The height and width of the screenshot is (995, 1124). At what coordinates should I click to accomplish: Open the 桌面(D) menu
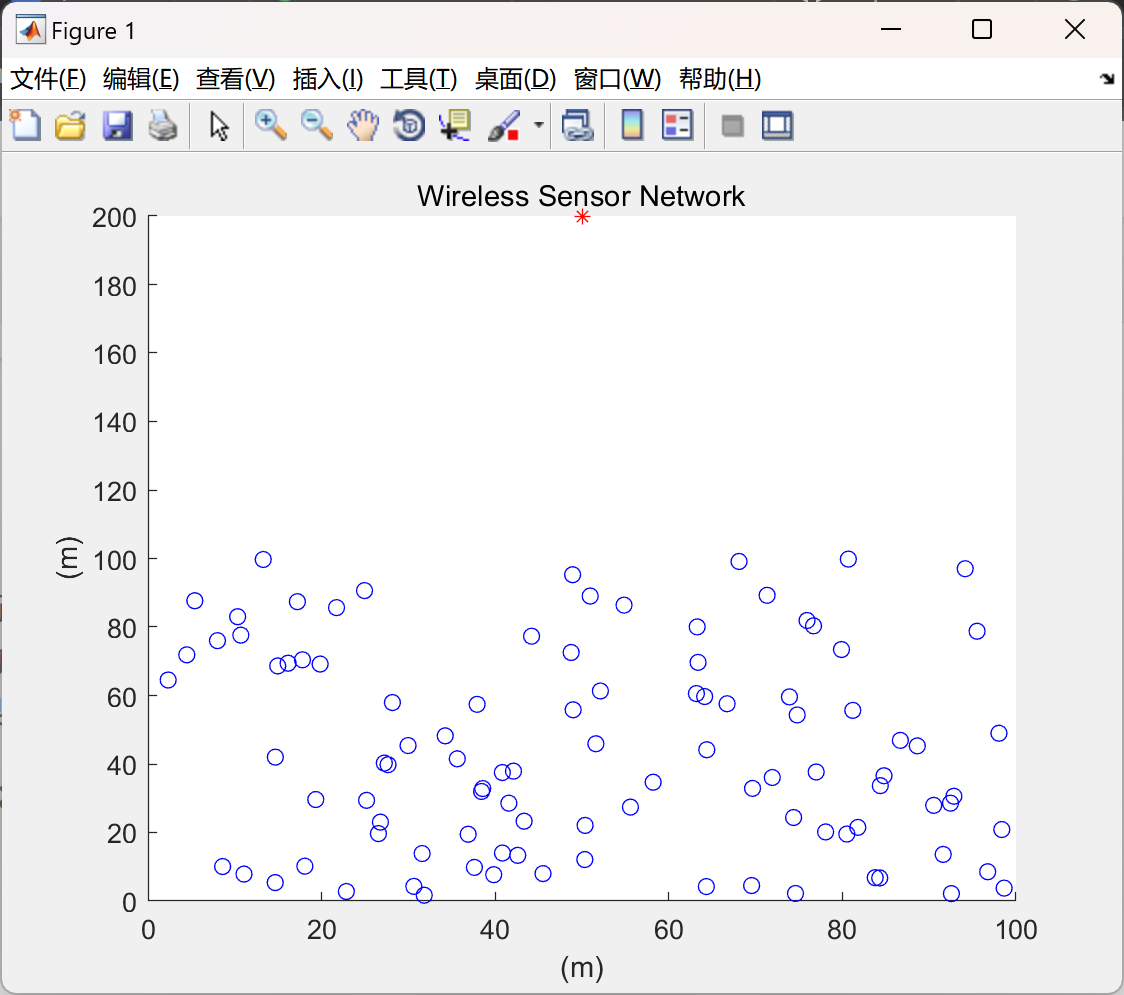point(515,79)
